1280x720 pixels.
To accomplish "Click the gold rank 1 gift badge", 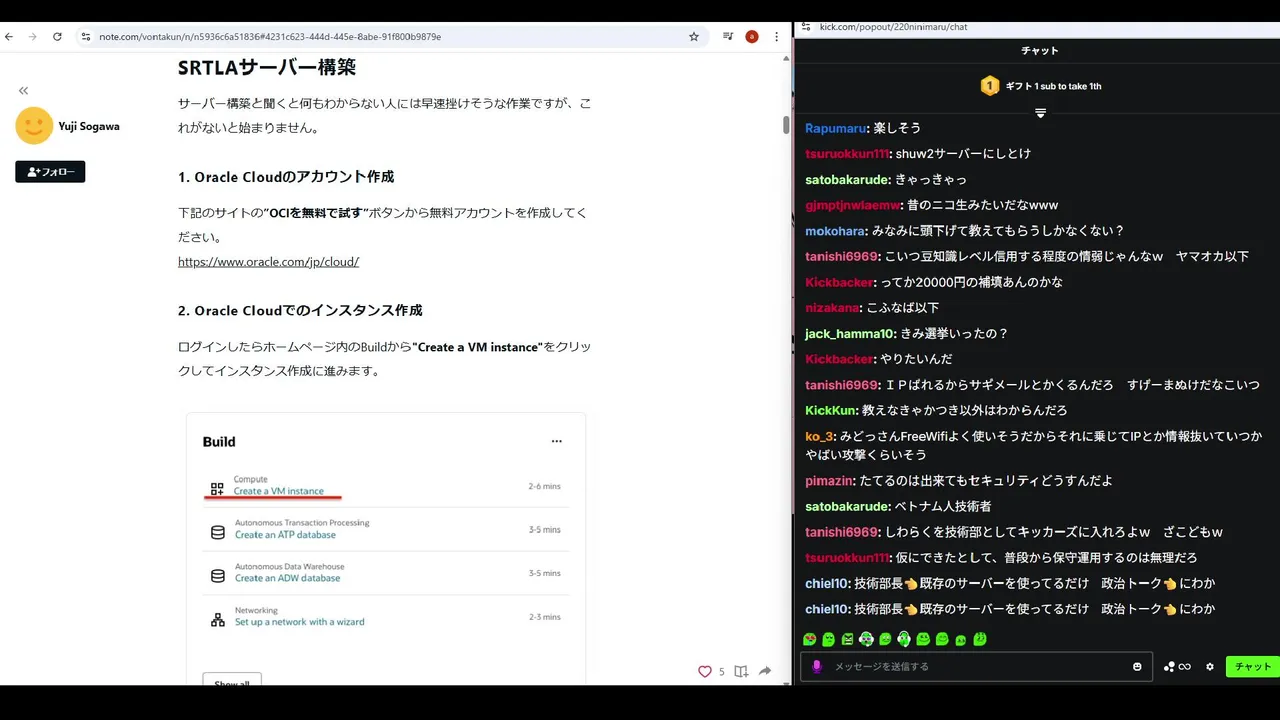I will coord(989,86).
